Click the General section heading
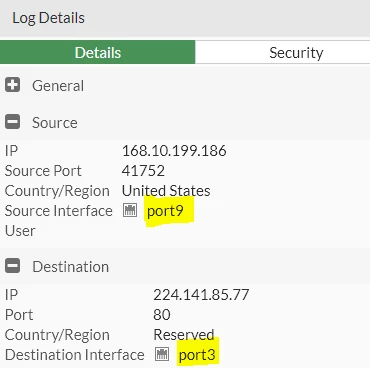370x368 pixels. (x=58, y=86)
